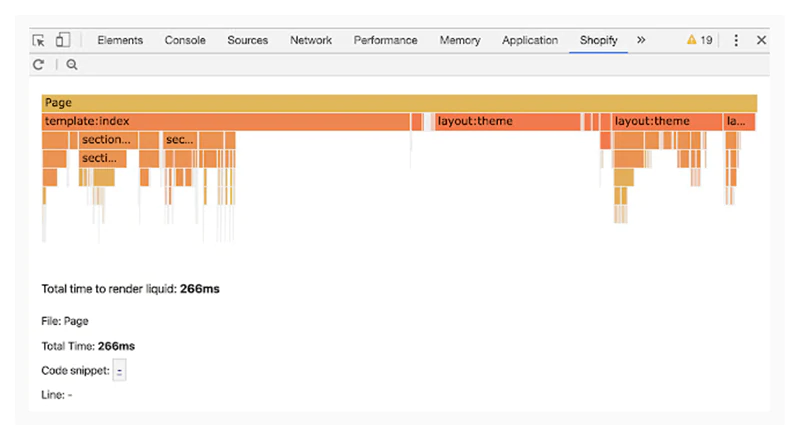Open the Console tab
800x440 pixels.
tap(185, 40)
